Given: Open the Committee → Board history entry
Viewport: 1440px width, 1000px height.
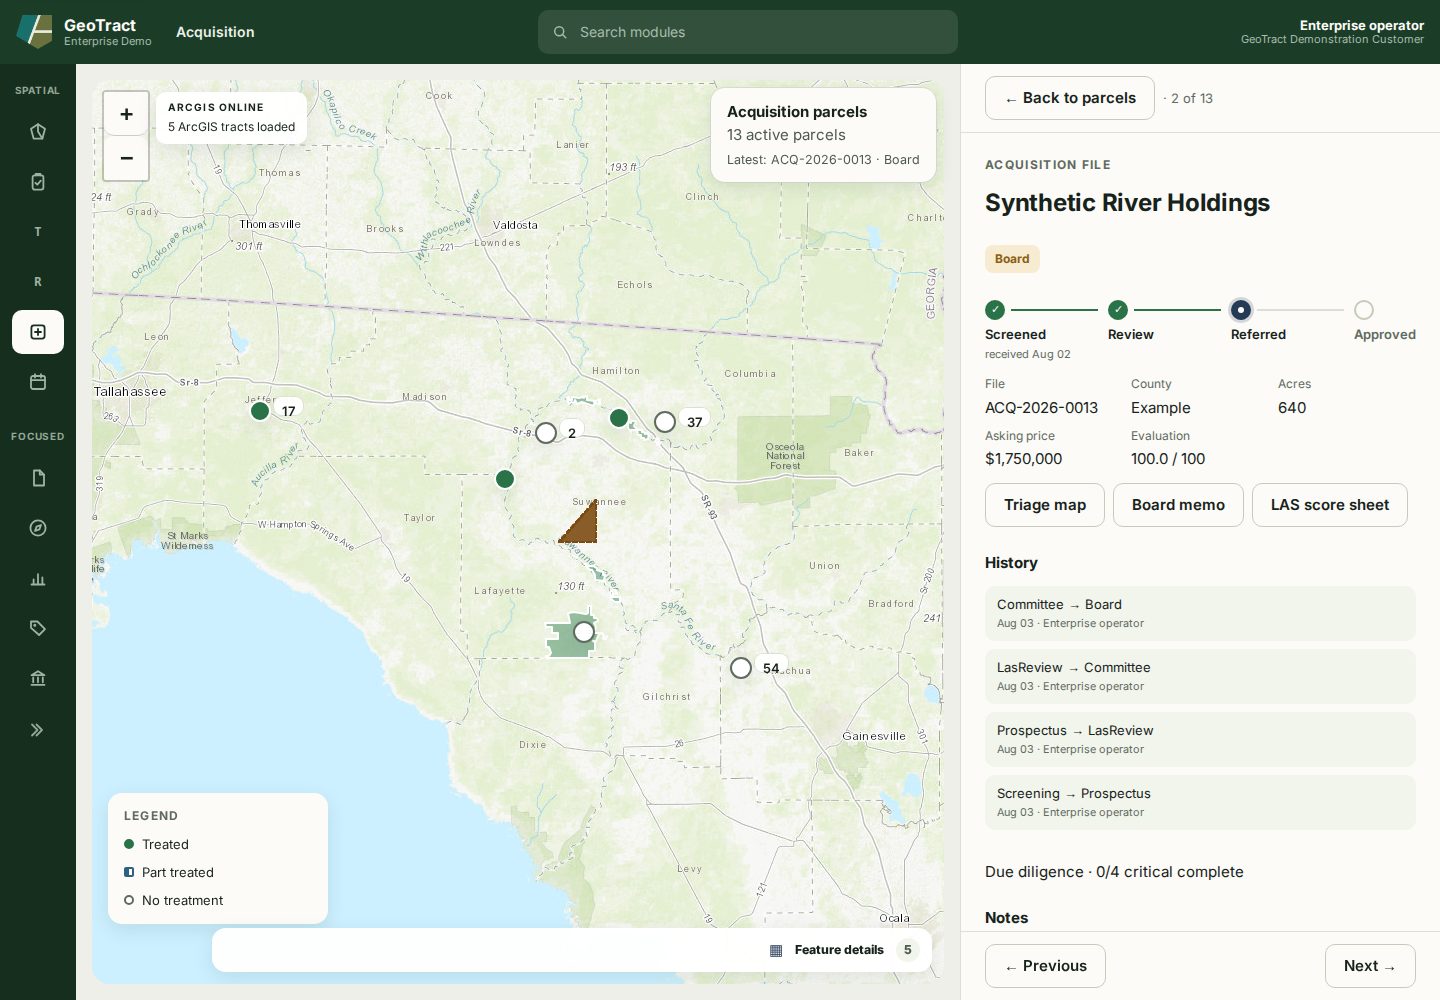Looking at the screenshot, I should [1200, 613].
